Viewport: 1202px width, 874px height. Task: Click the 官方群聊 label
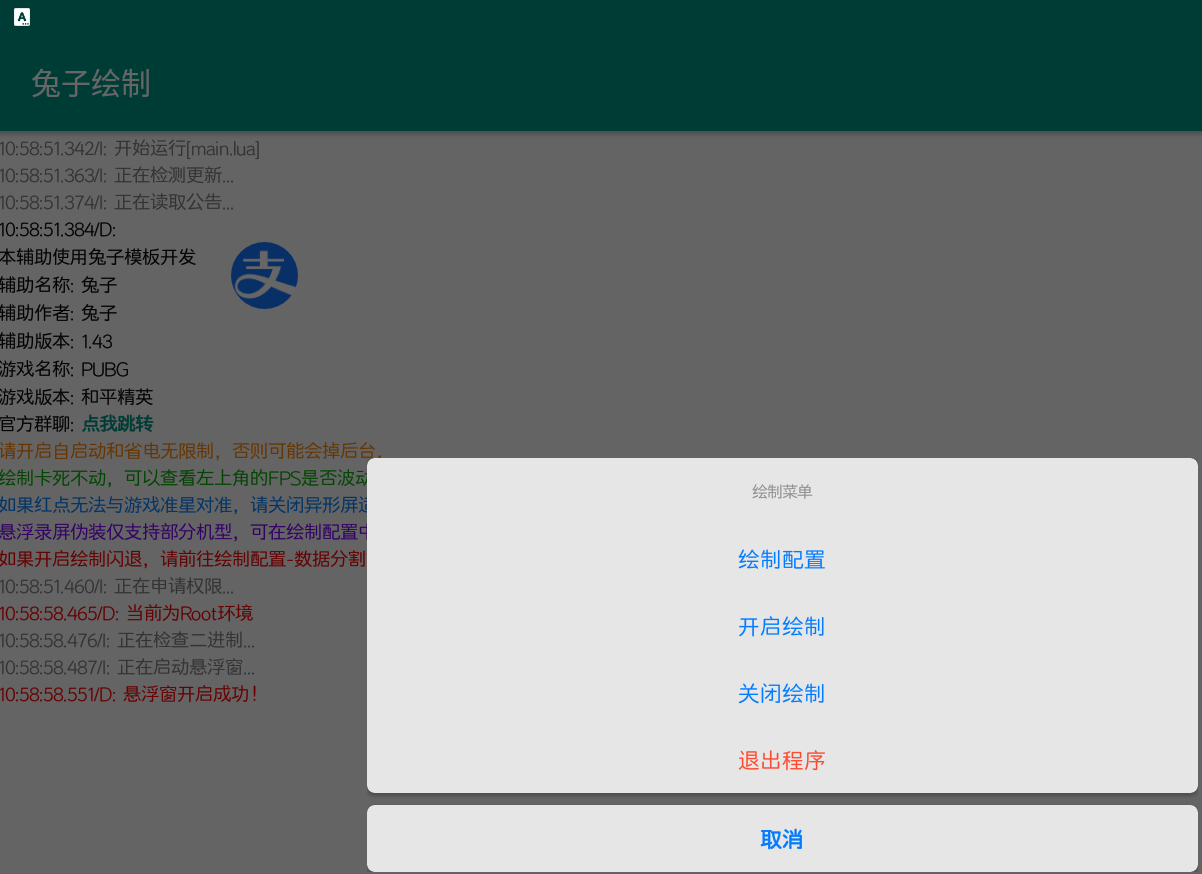38,424
